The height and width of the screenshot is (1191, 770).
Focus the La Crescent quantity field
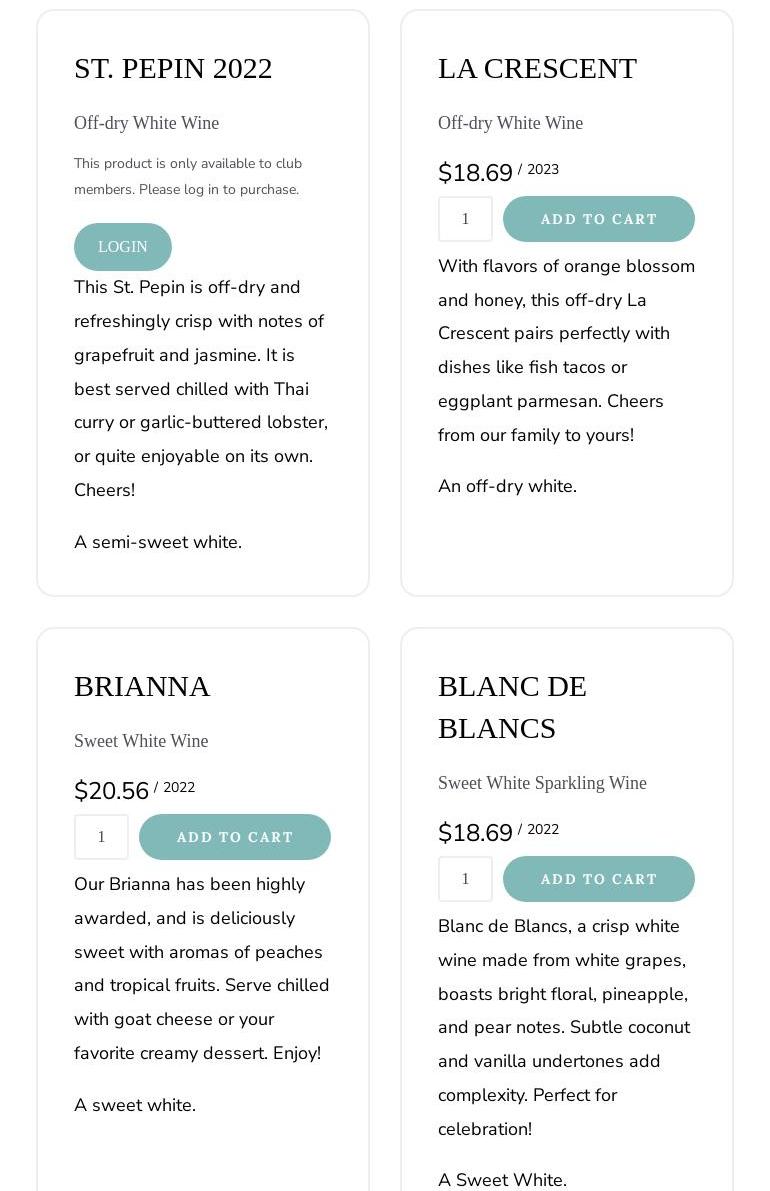(x=465, y=219)
